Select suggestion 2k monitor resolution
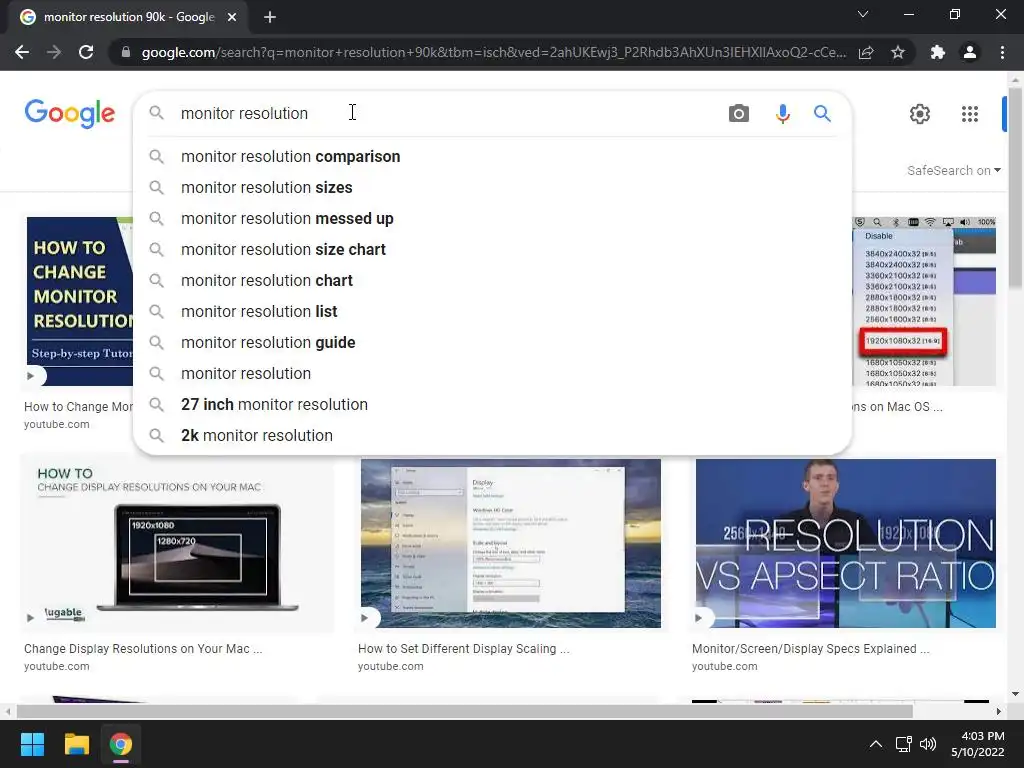 pos(492,436)
